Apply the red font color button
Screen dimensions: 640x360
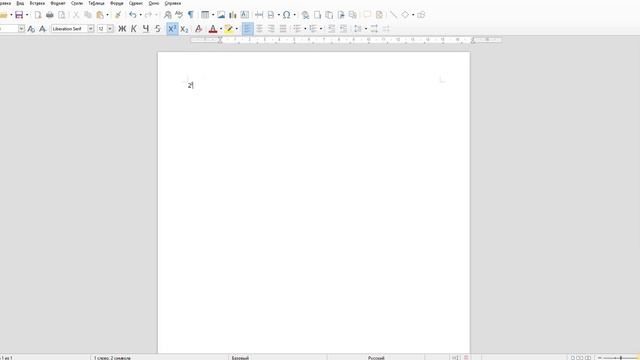(213, 29)
